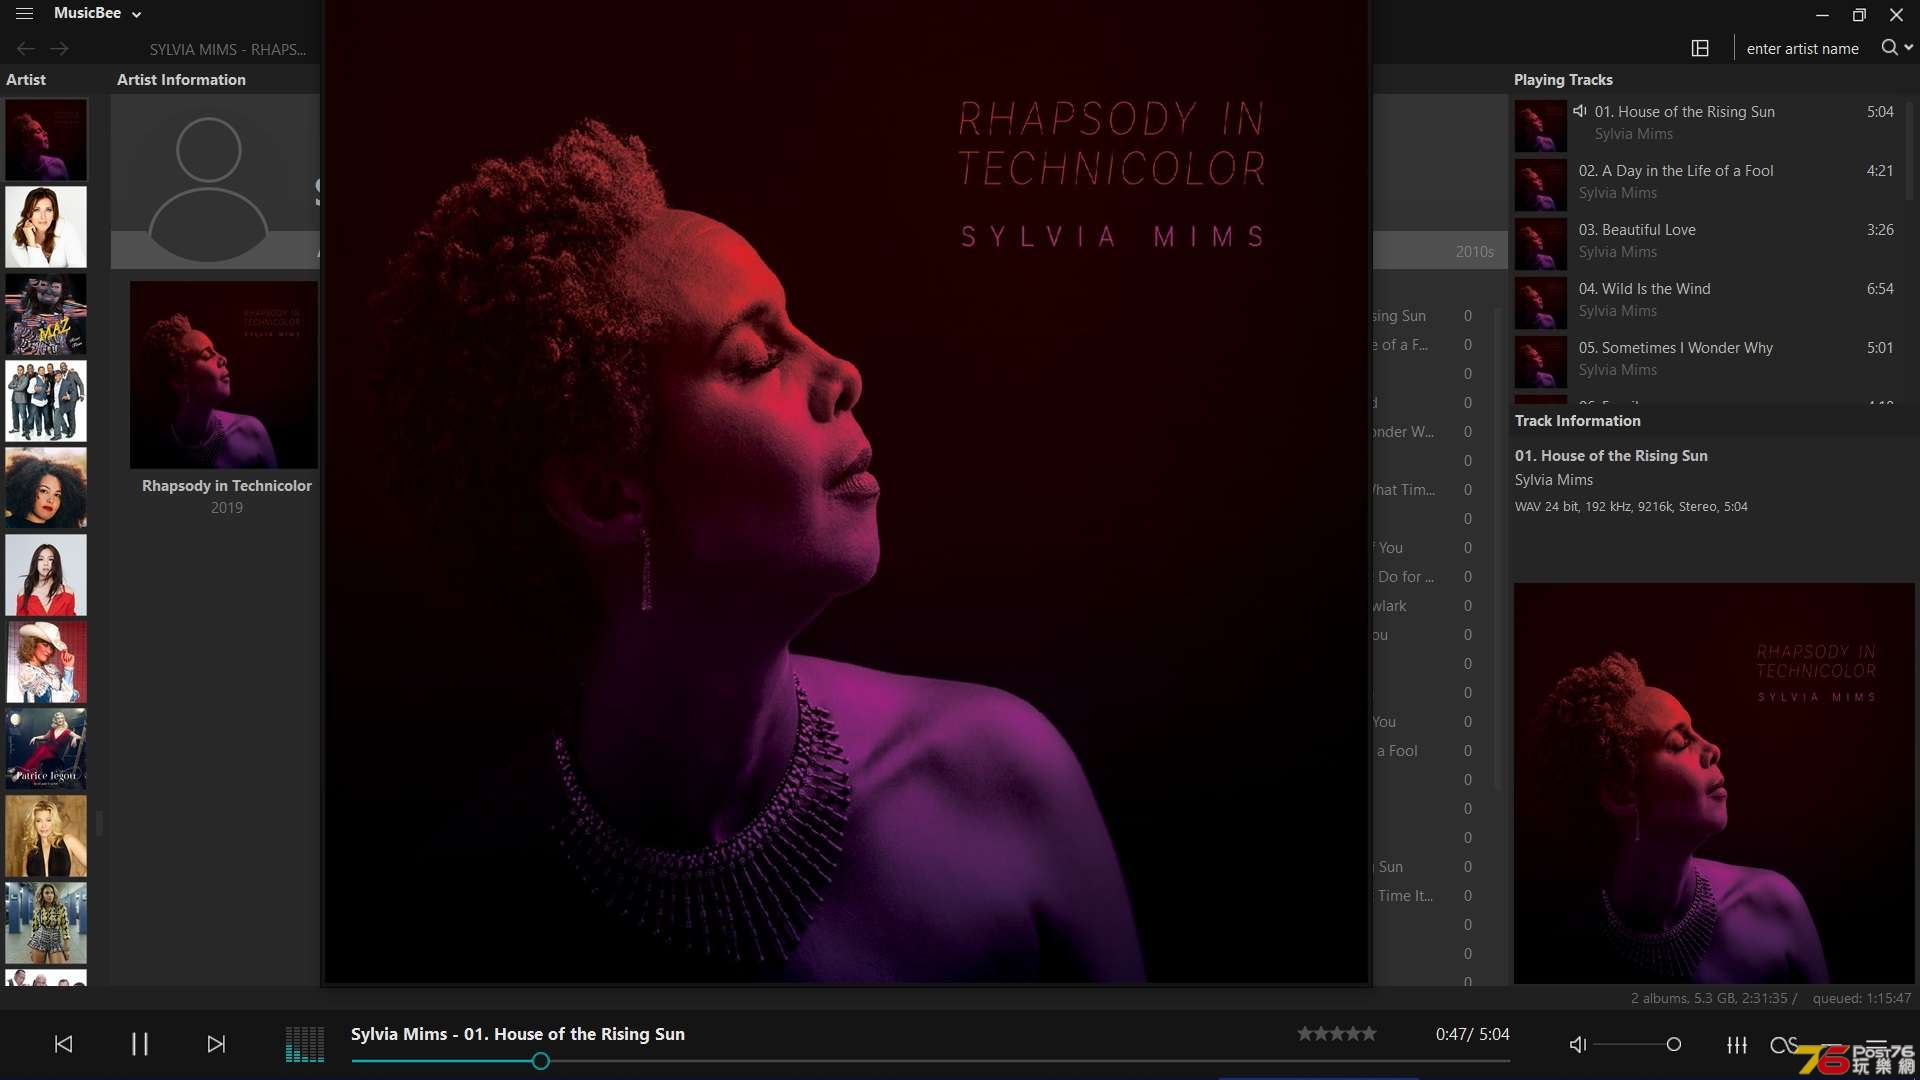Select the Sylvia Mims artist thumbnail
1920x1080 pixels.
(x=46, y=139)
